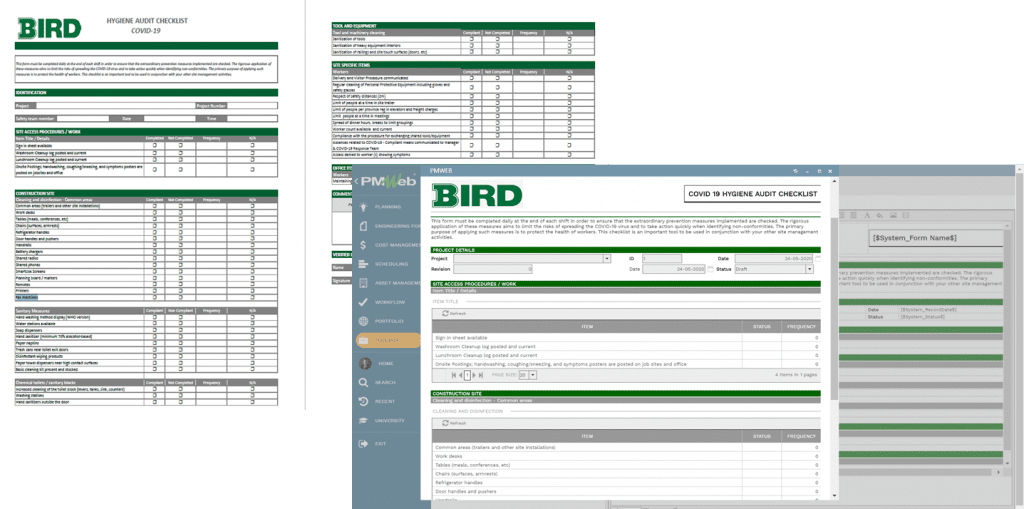The width and height of the screenshot is (1024, 509).
Task: Tick Not Completed for Work desks row
Action: [180, 212]
